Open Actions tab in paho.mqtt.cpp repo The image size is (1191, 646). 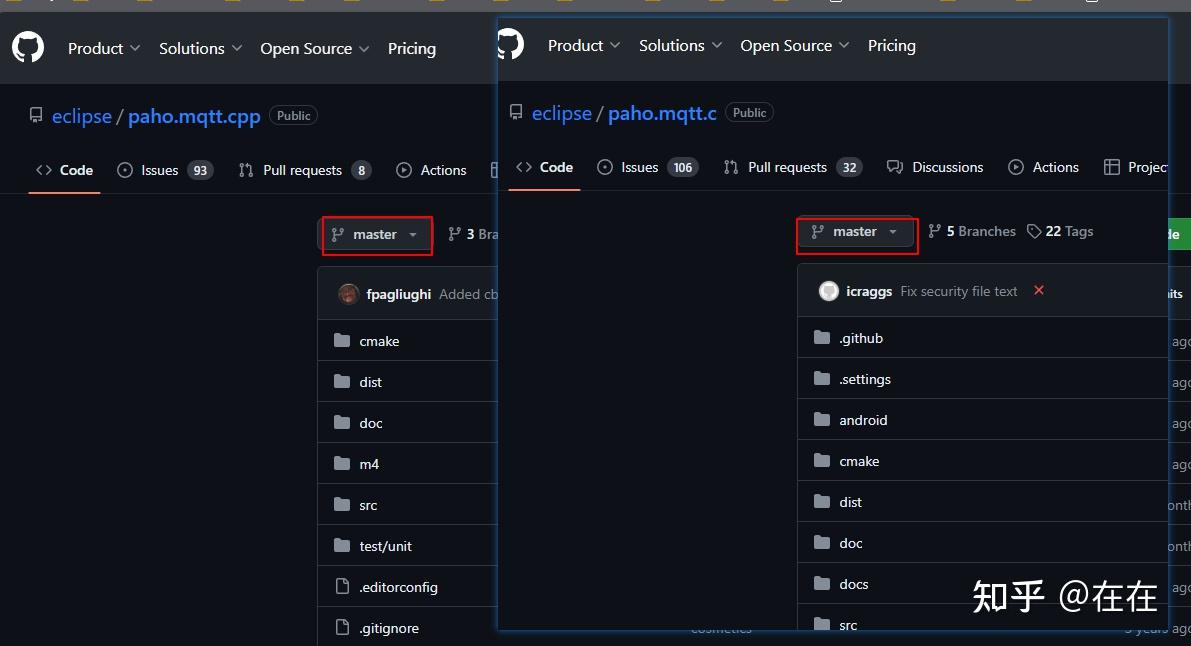[431, 170]
